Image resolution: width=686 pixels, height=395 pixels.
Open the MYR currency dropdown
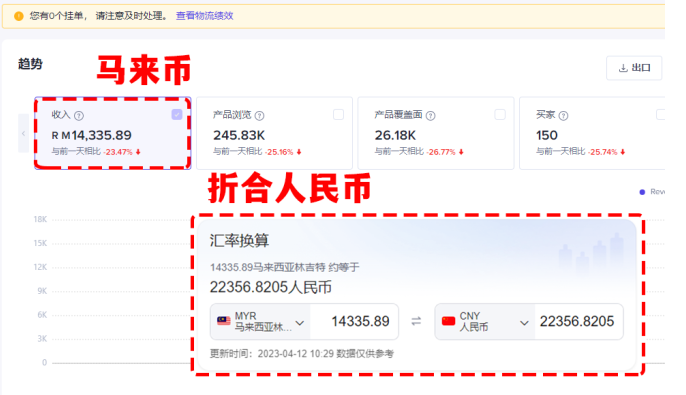point(260,322)
